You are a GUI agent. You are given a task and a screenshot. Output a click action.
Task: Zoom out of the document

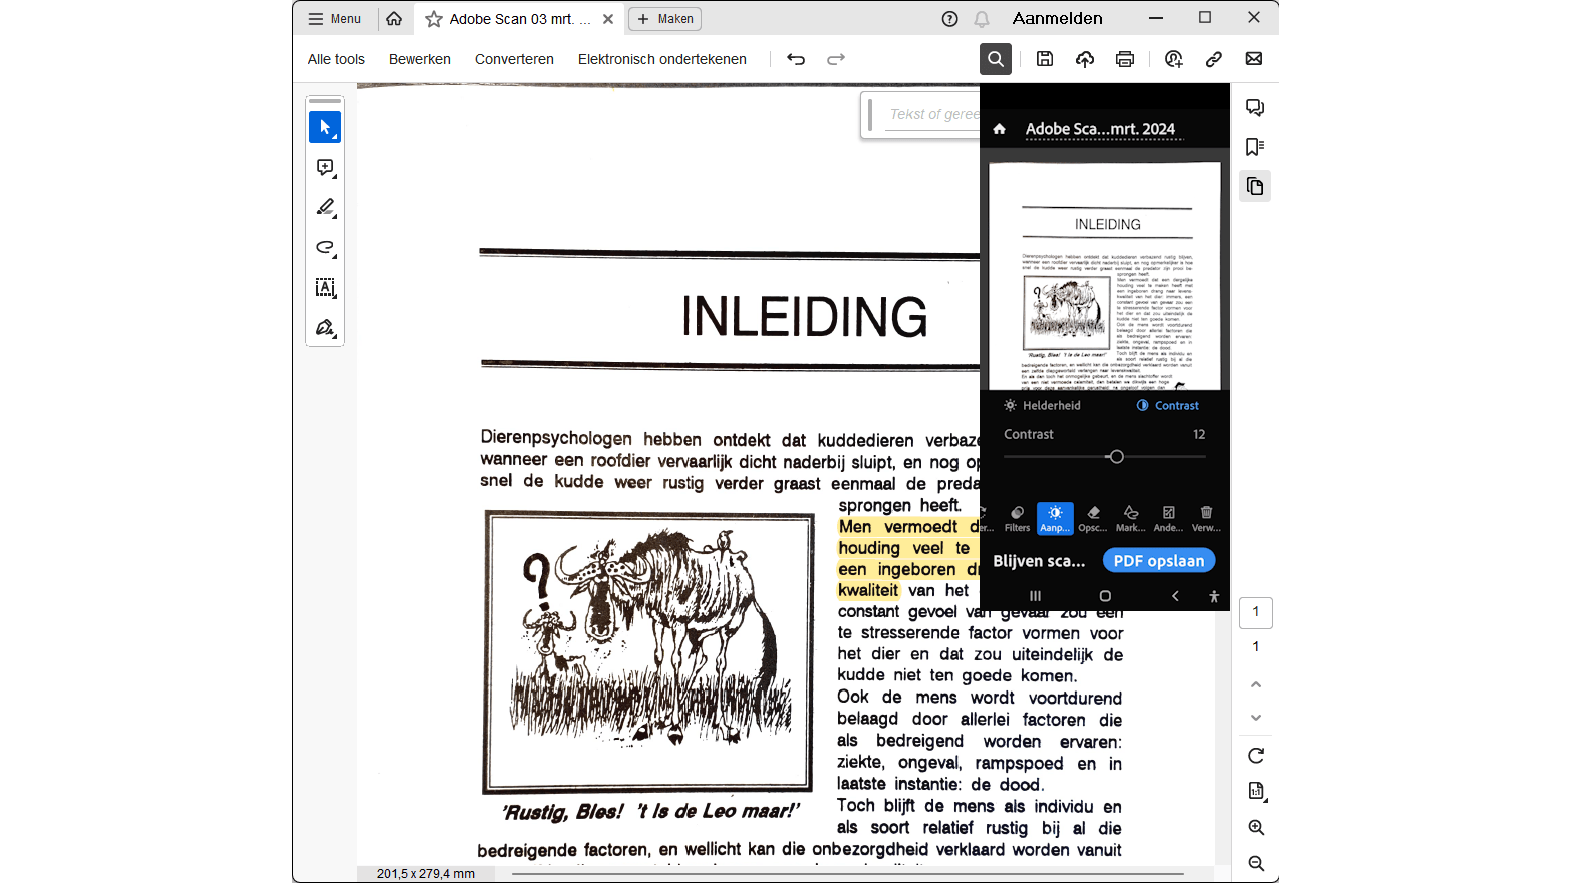coord(1256,864)
